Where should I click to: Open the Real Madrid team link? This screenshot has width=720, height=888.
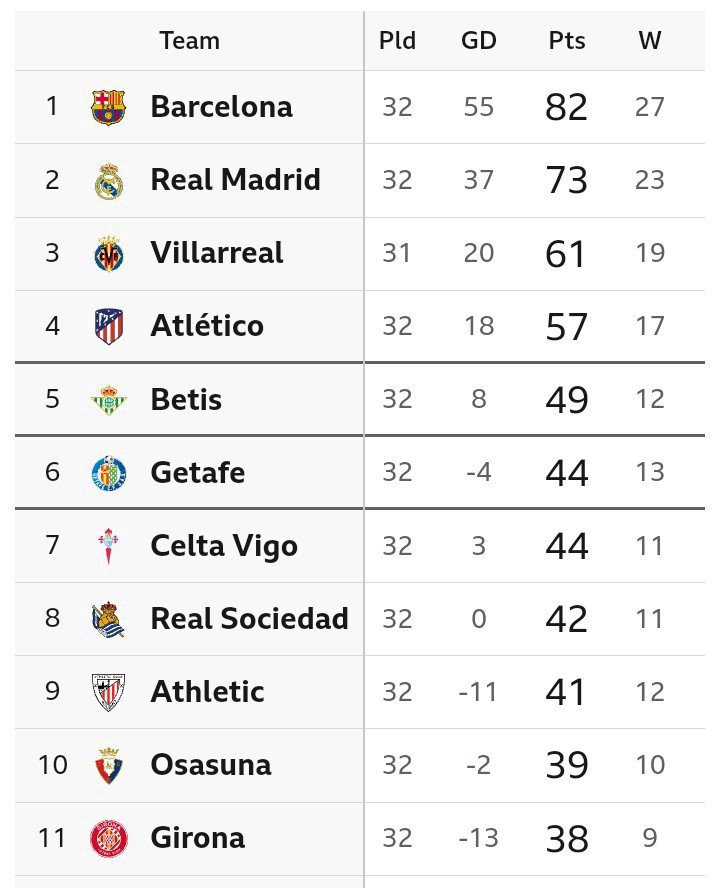coord(235,180)
